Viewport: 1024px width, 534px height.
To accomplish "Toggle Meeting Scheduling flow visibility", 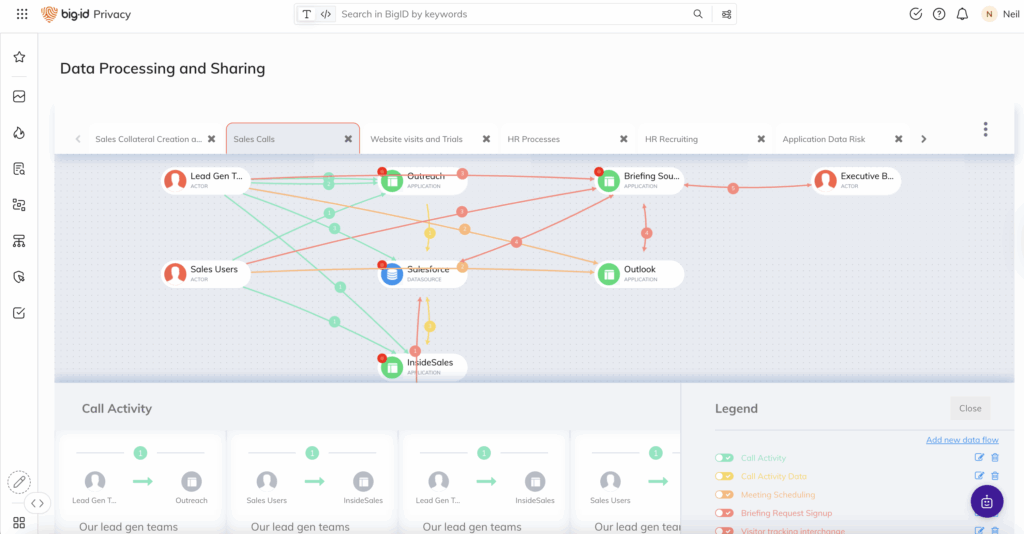I will click(724, 494).
